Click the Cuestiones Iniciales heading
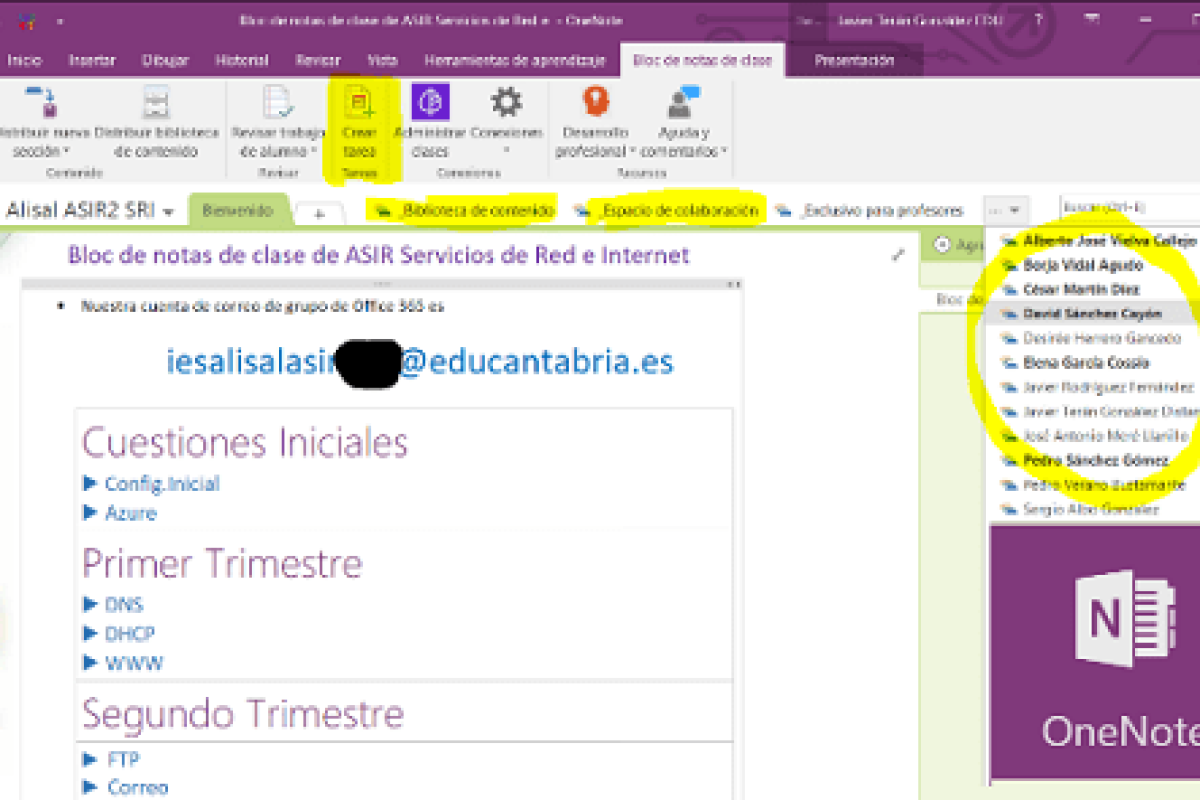 pyautogui.click(x=245, y=442)
